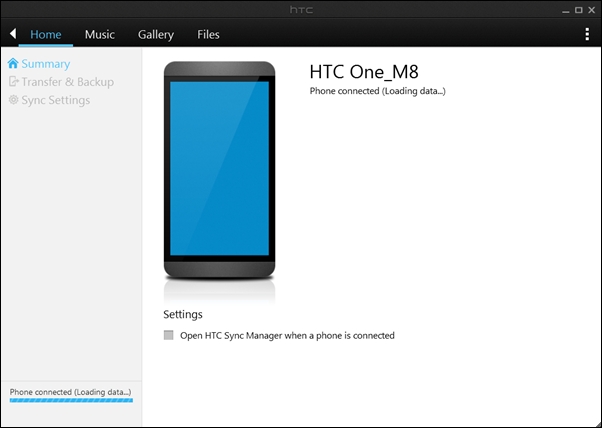This screenshot has width=602, height=428.
Task: Select Transfer & Backup in sidebar
Action: point(68,82)
